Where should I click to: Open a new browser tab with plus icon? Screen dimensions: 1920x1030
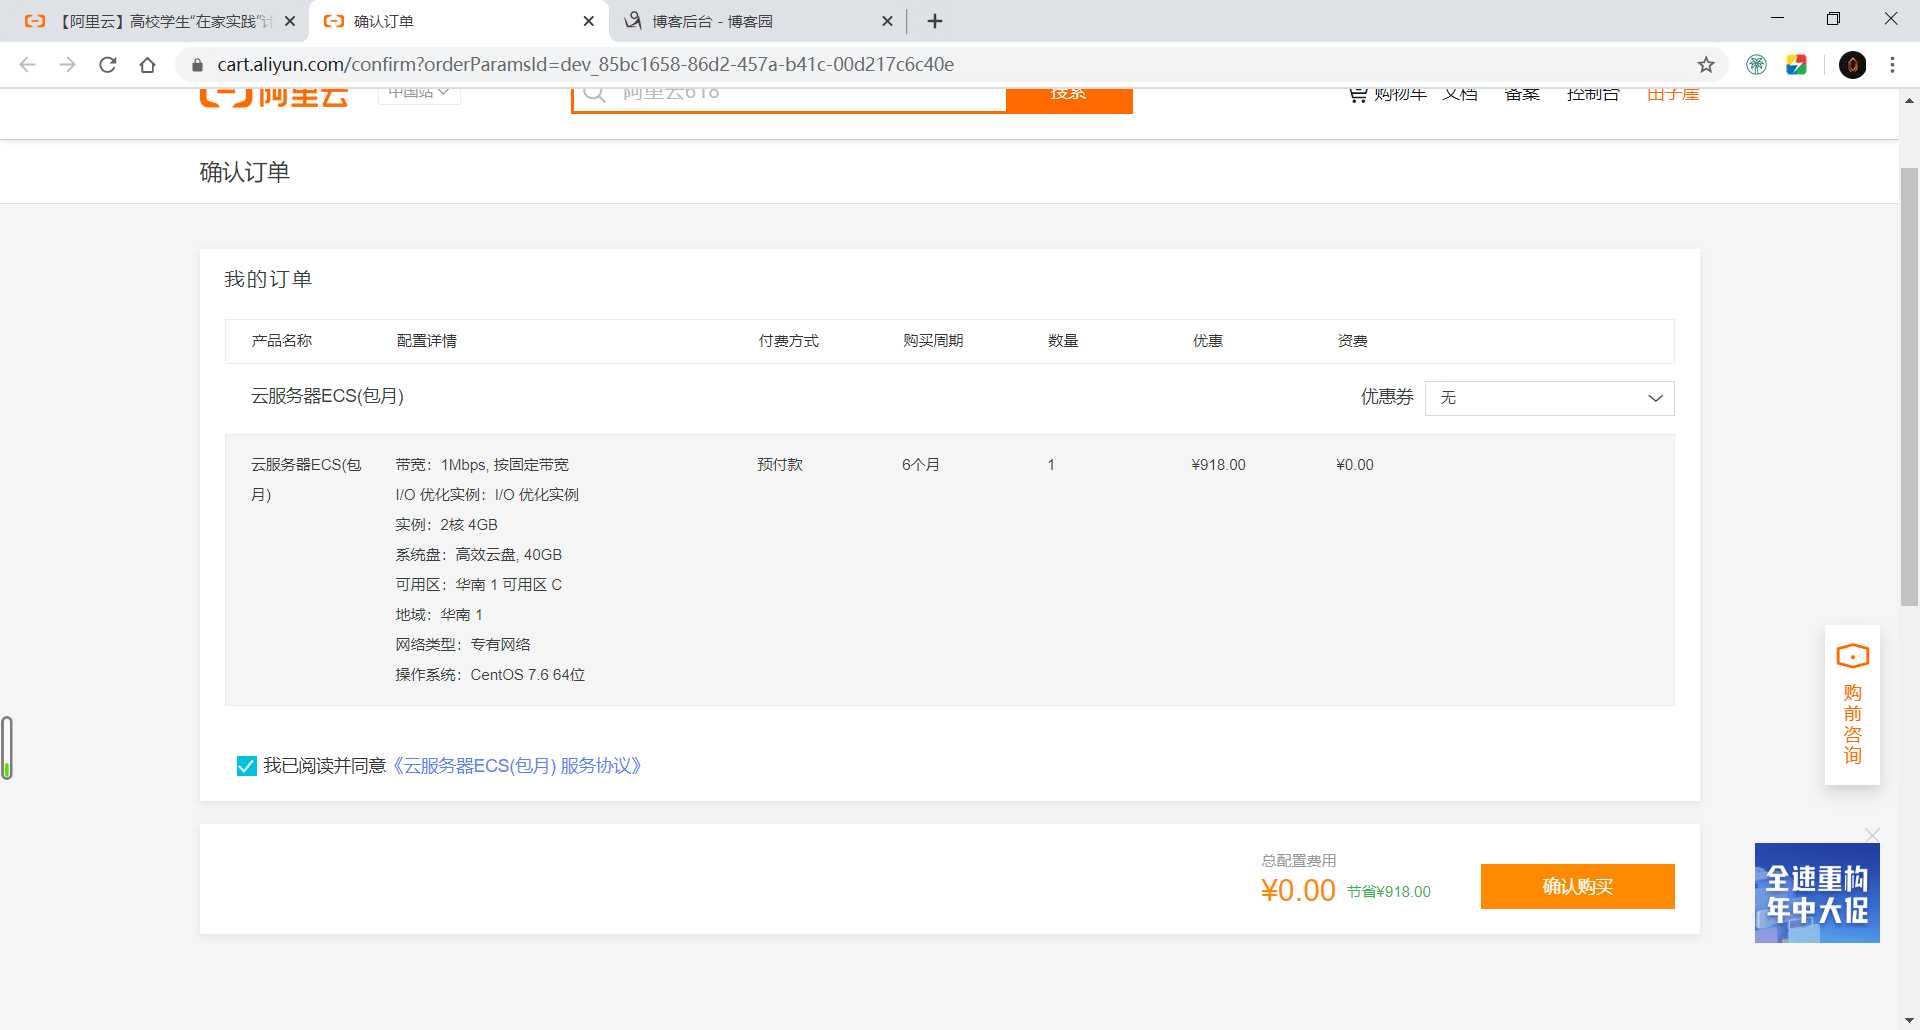pos(935,21)
